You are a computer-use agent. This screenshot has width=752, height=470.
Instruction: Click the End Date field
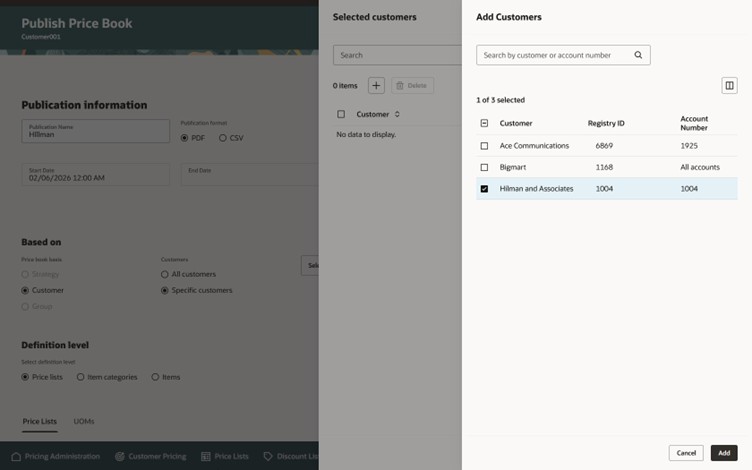tap(249, 175)
